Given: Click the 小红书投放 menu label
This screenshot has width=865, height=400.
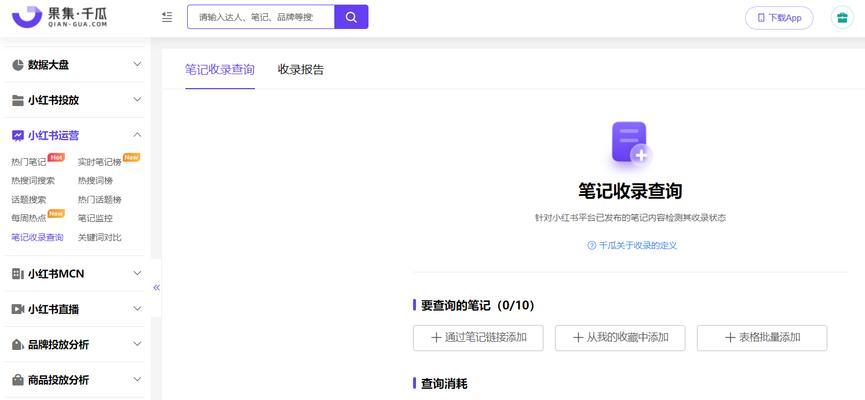Looking at the screenshot, I should point(54,100).
